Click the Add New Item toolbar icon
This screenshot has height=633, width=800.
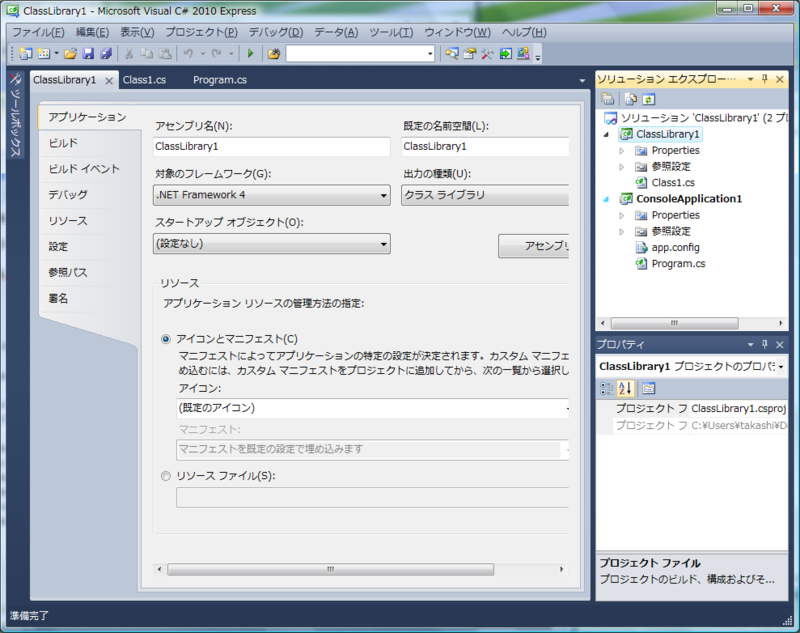44,54
